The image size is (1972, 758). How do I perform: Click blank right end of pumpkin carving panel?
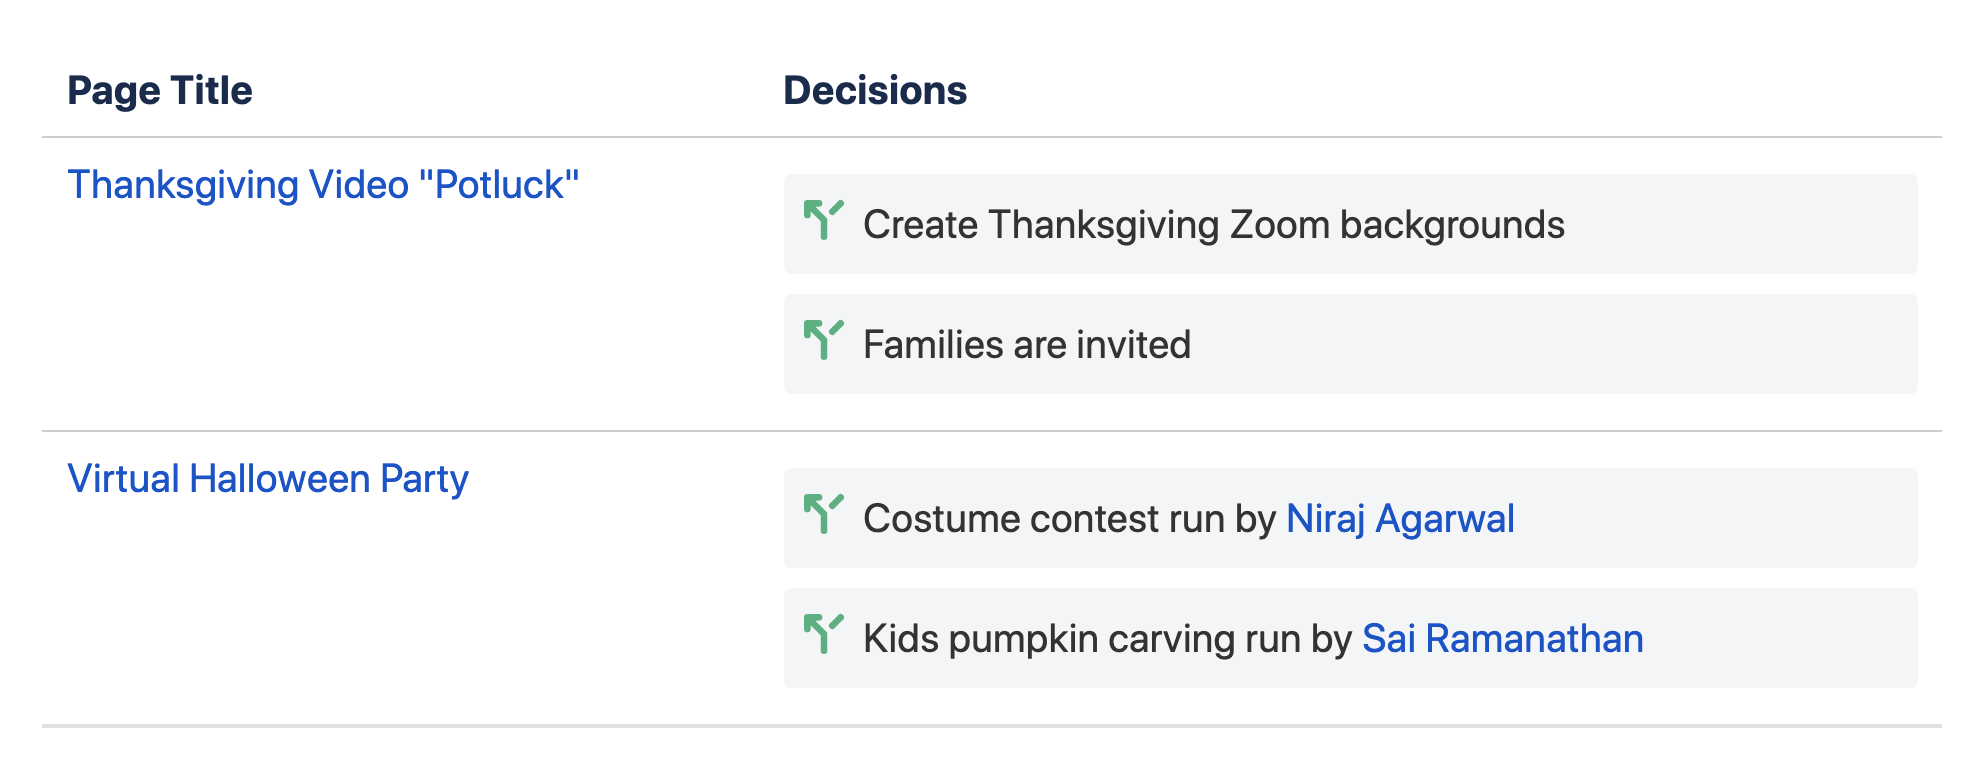(1780, 638)
